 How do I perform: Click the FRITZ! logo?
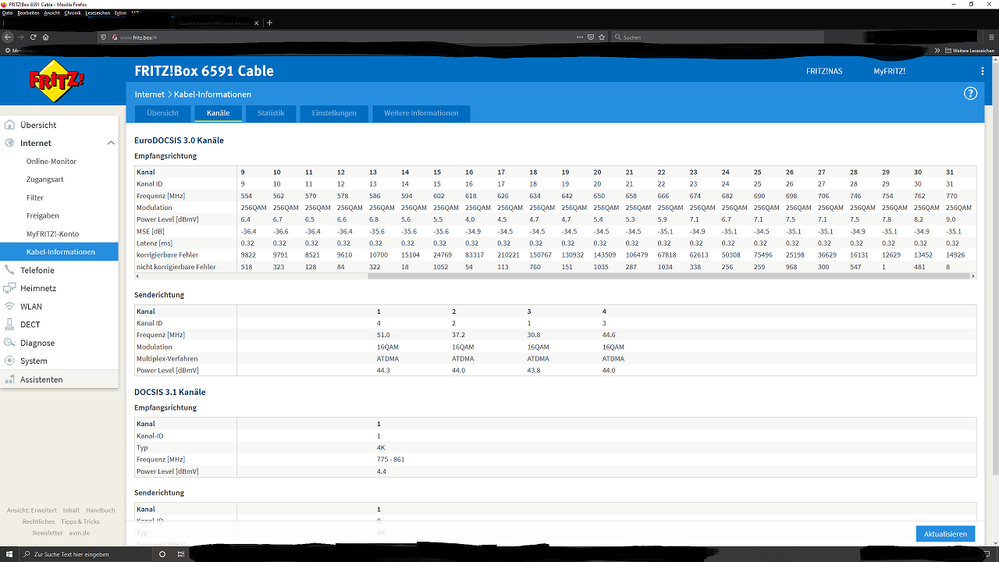pyautogui.click(x=56, y=81)
